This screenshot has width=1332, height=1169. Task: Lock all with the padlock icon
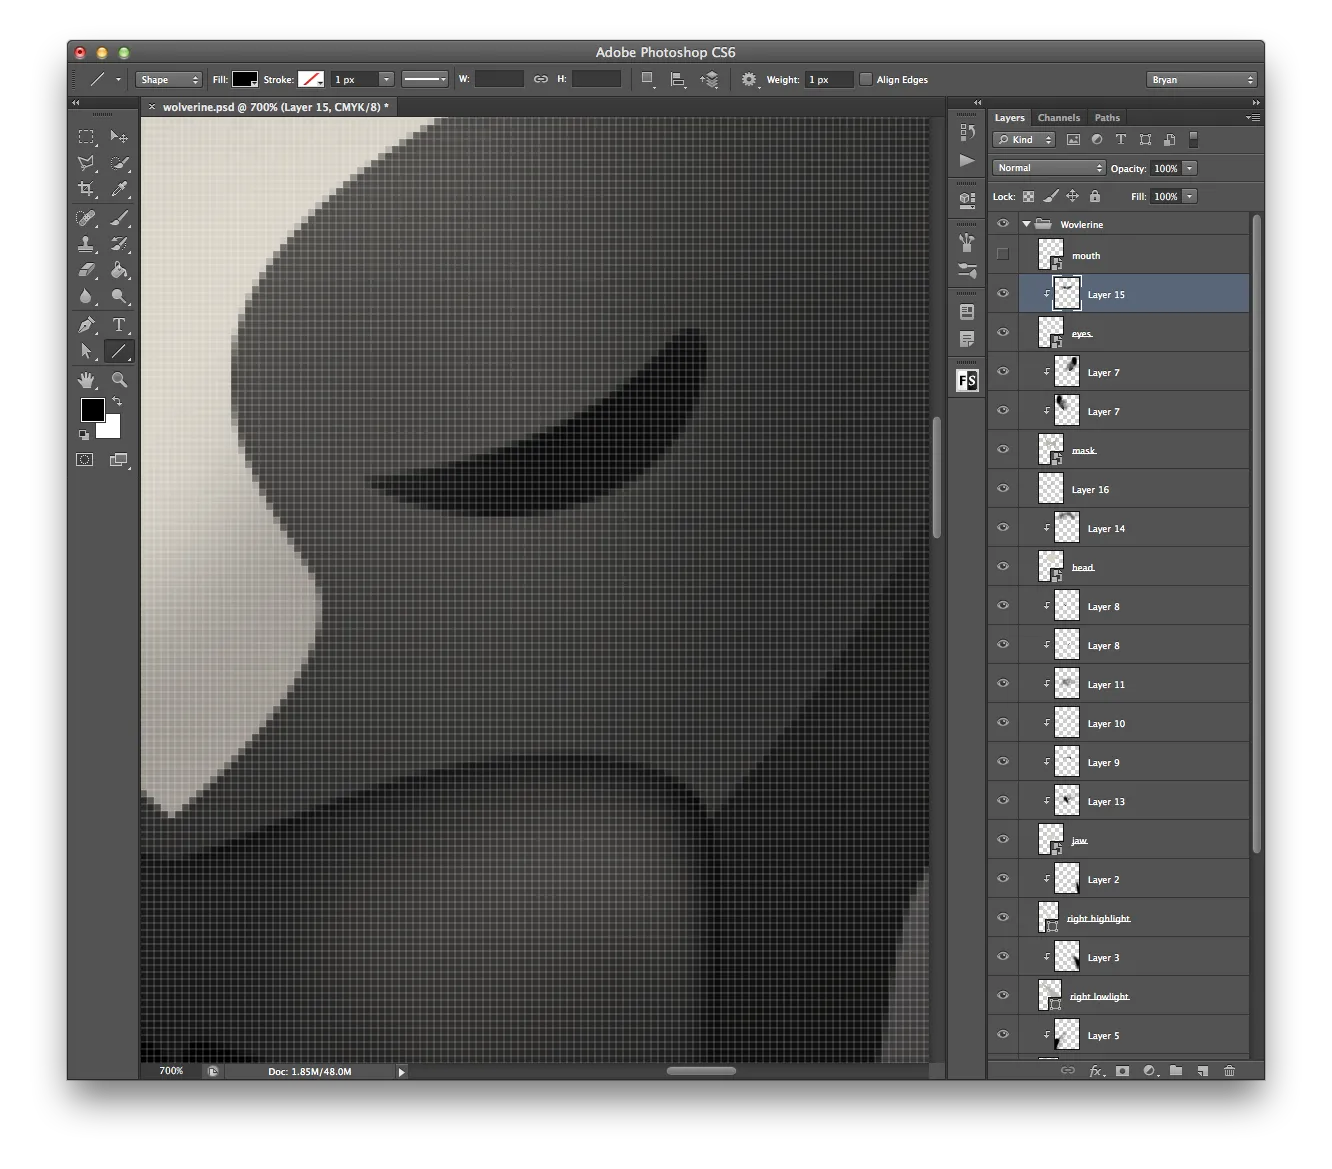coord(1095,197)
